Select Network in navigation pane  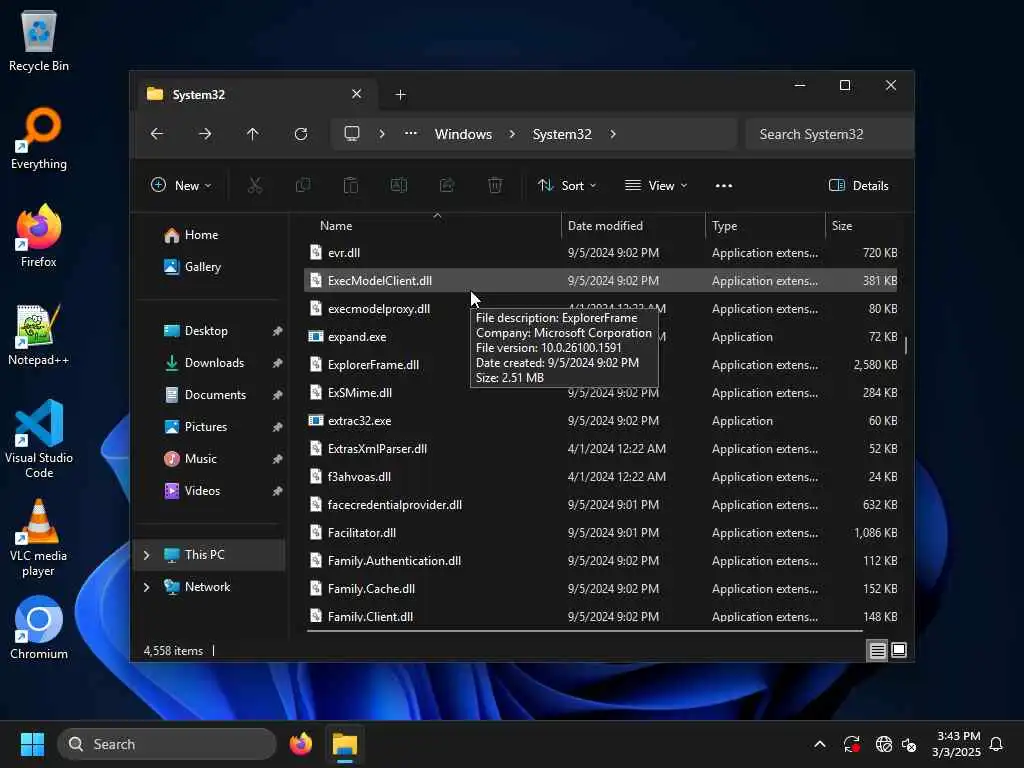coord(207,586)
